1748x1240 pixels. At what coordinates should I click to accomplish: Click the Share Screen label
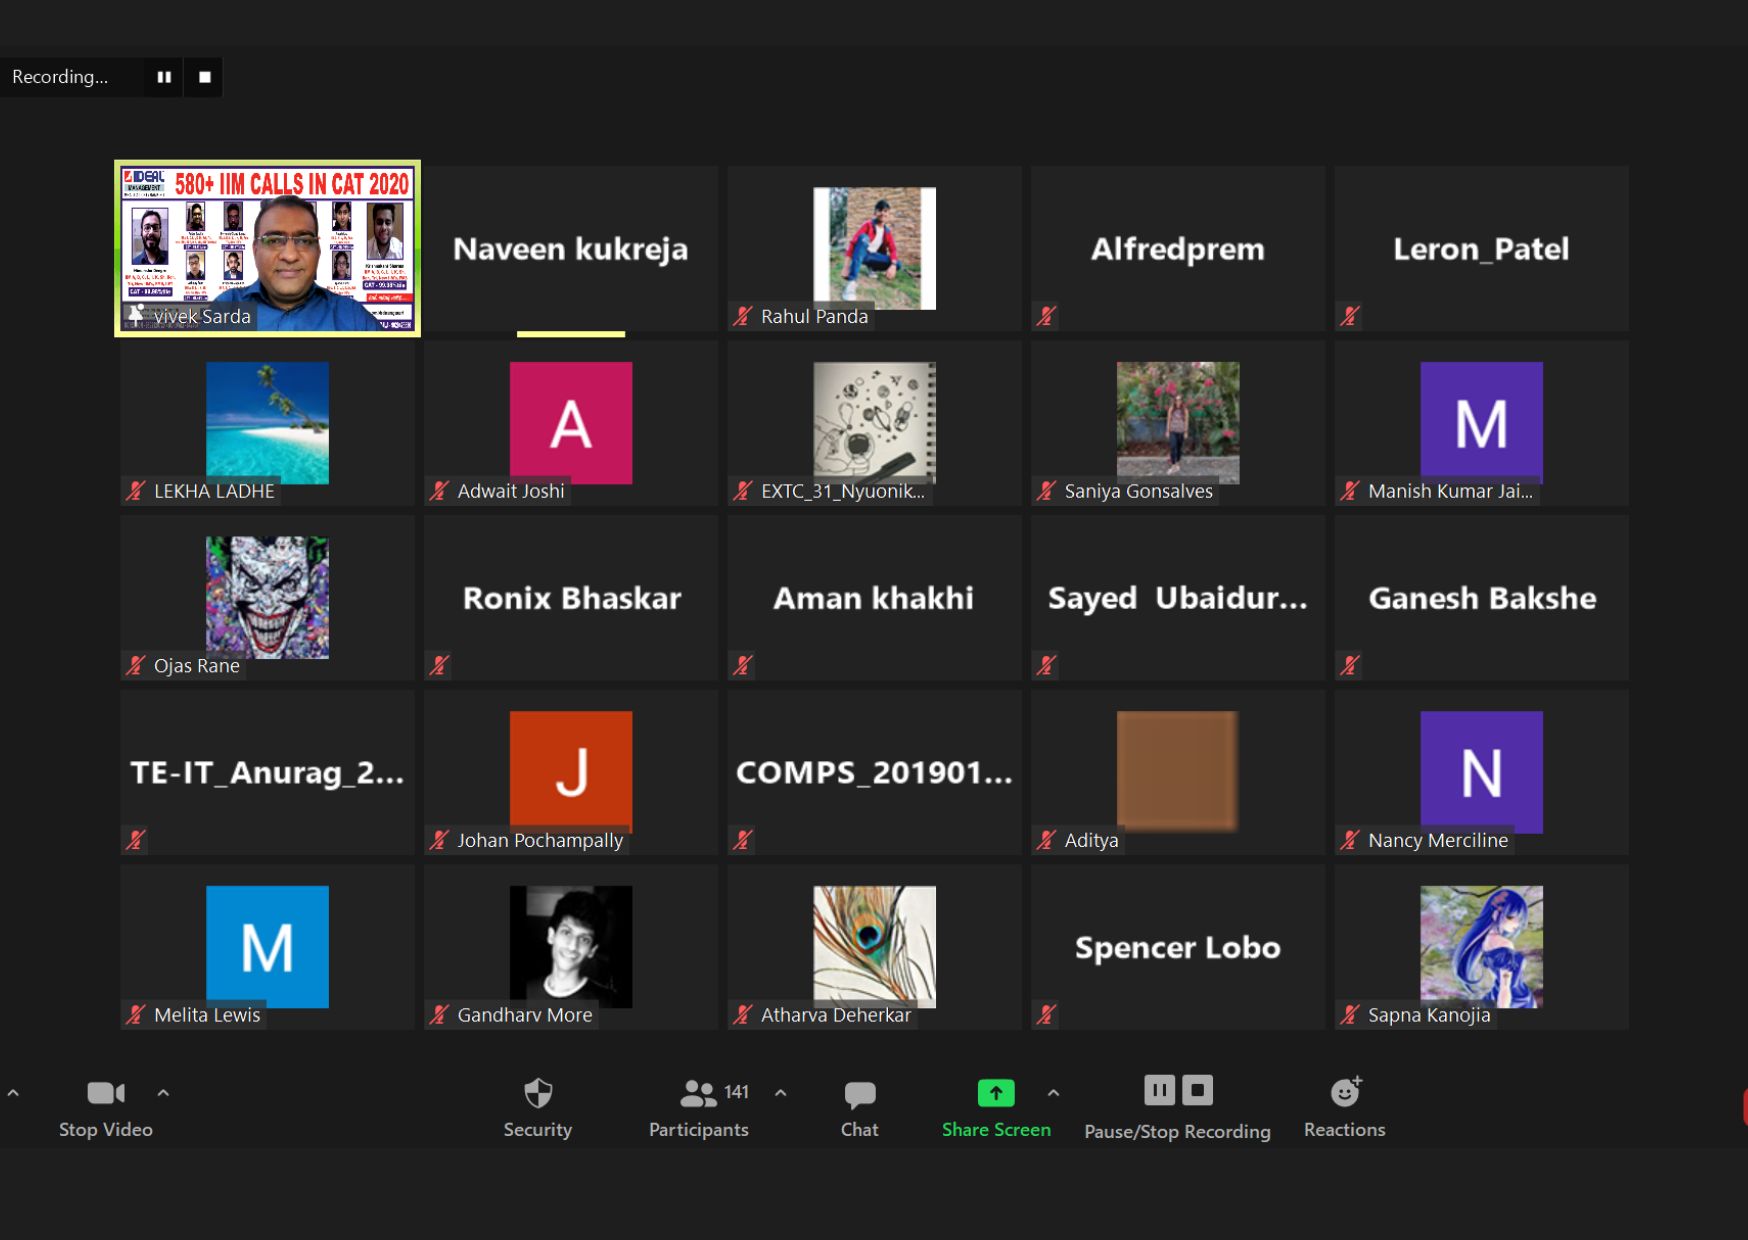tap(996, 1130)
